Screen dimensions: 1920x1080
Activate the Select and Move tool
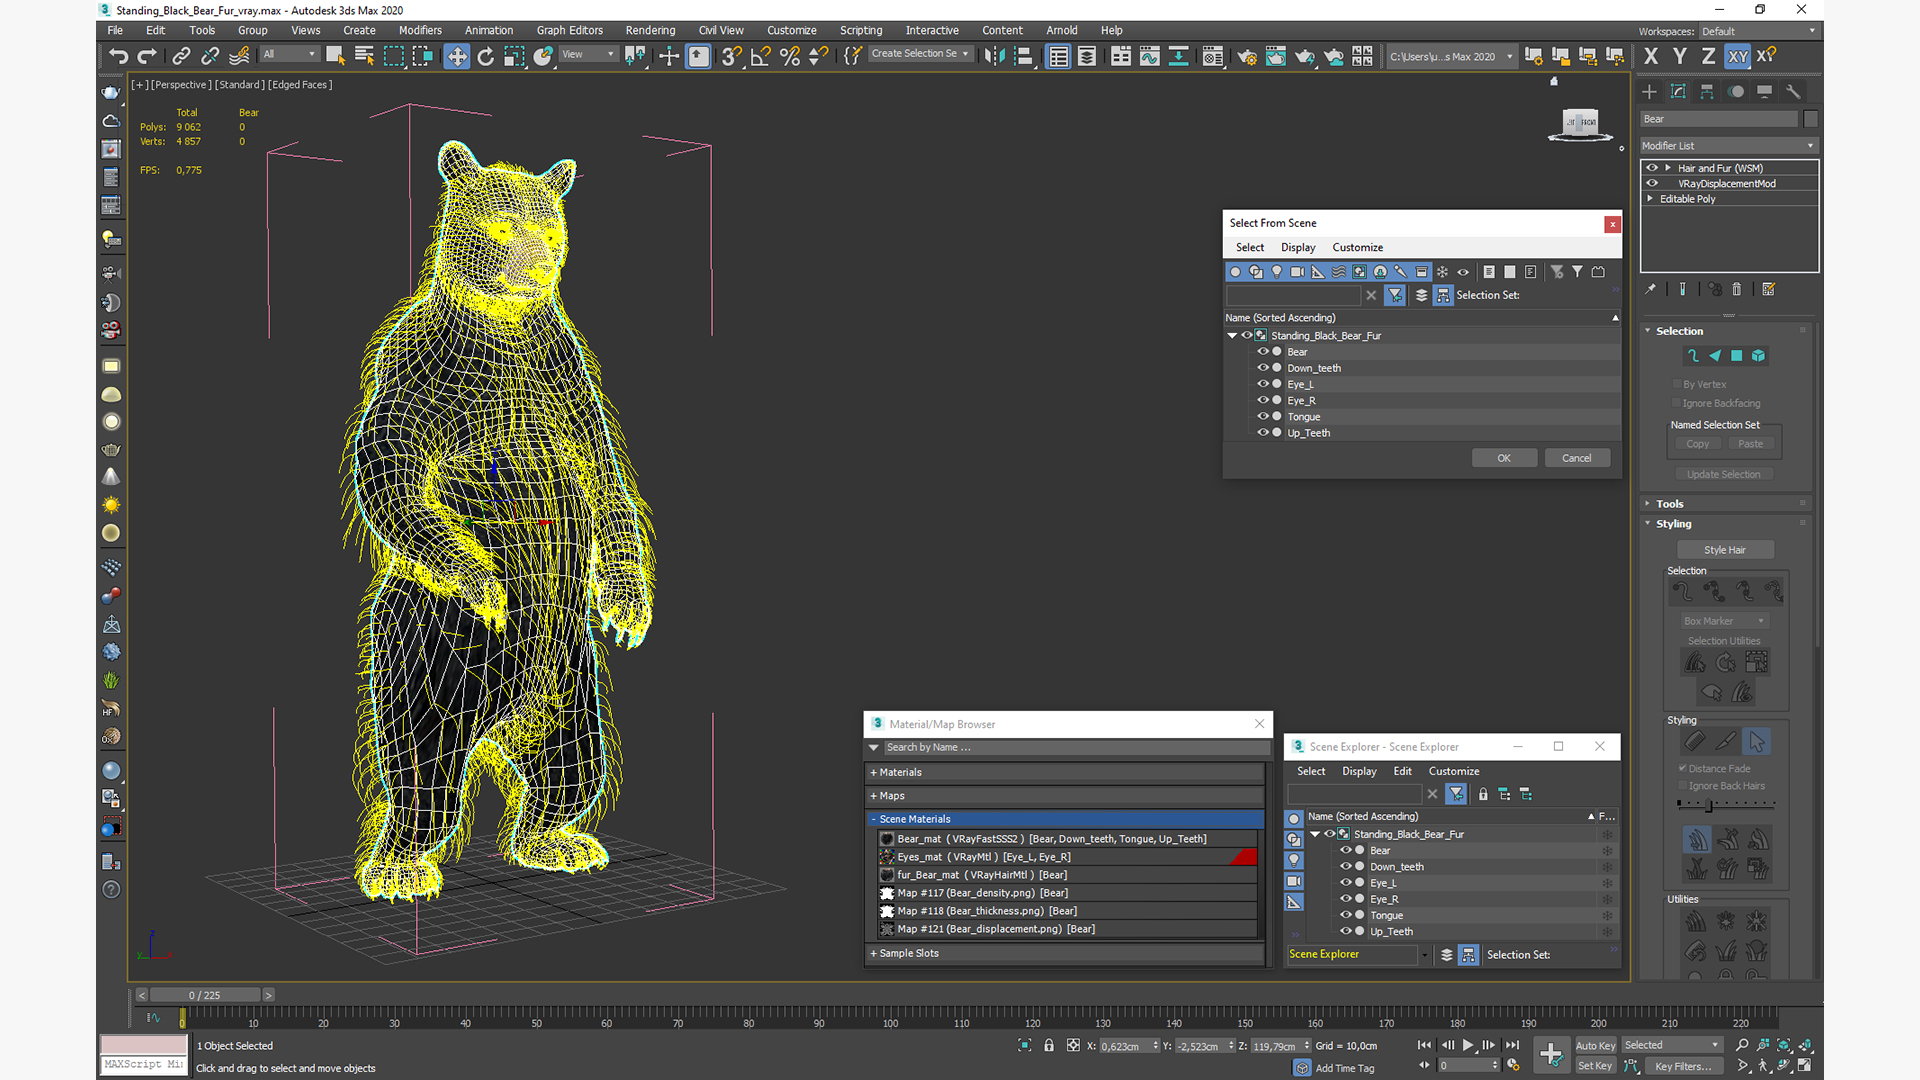(x=456, y=56)
